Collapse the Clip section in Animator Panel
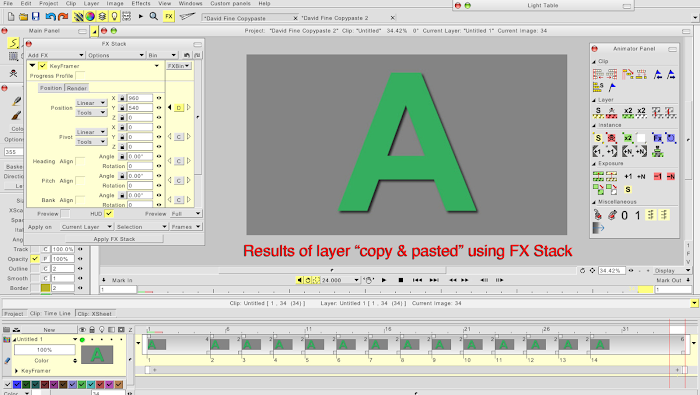This screenshot has height=395, width=700. point(594,62)
